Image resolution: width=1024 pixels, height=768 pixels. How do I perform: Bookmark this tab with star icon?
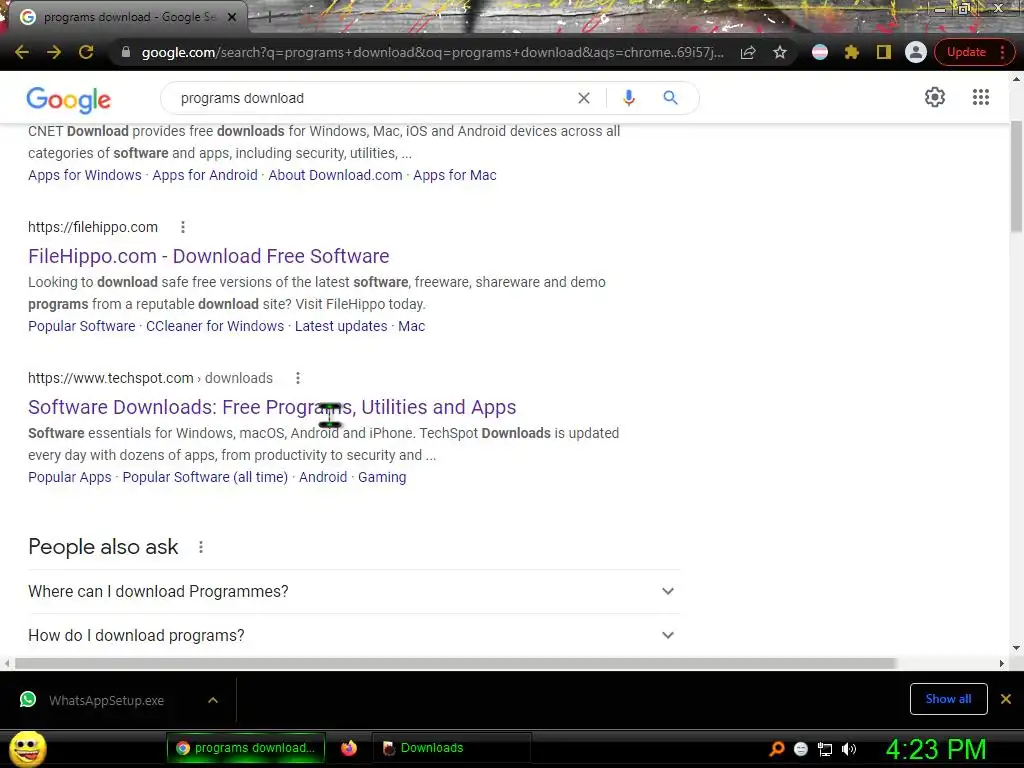tap(780, 52)
